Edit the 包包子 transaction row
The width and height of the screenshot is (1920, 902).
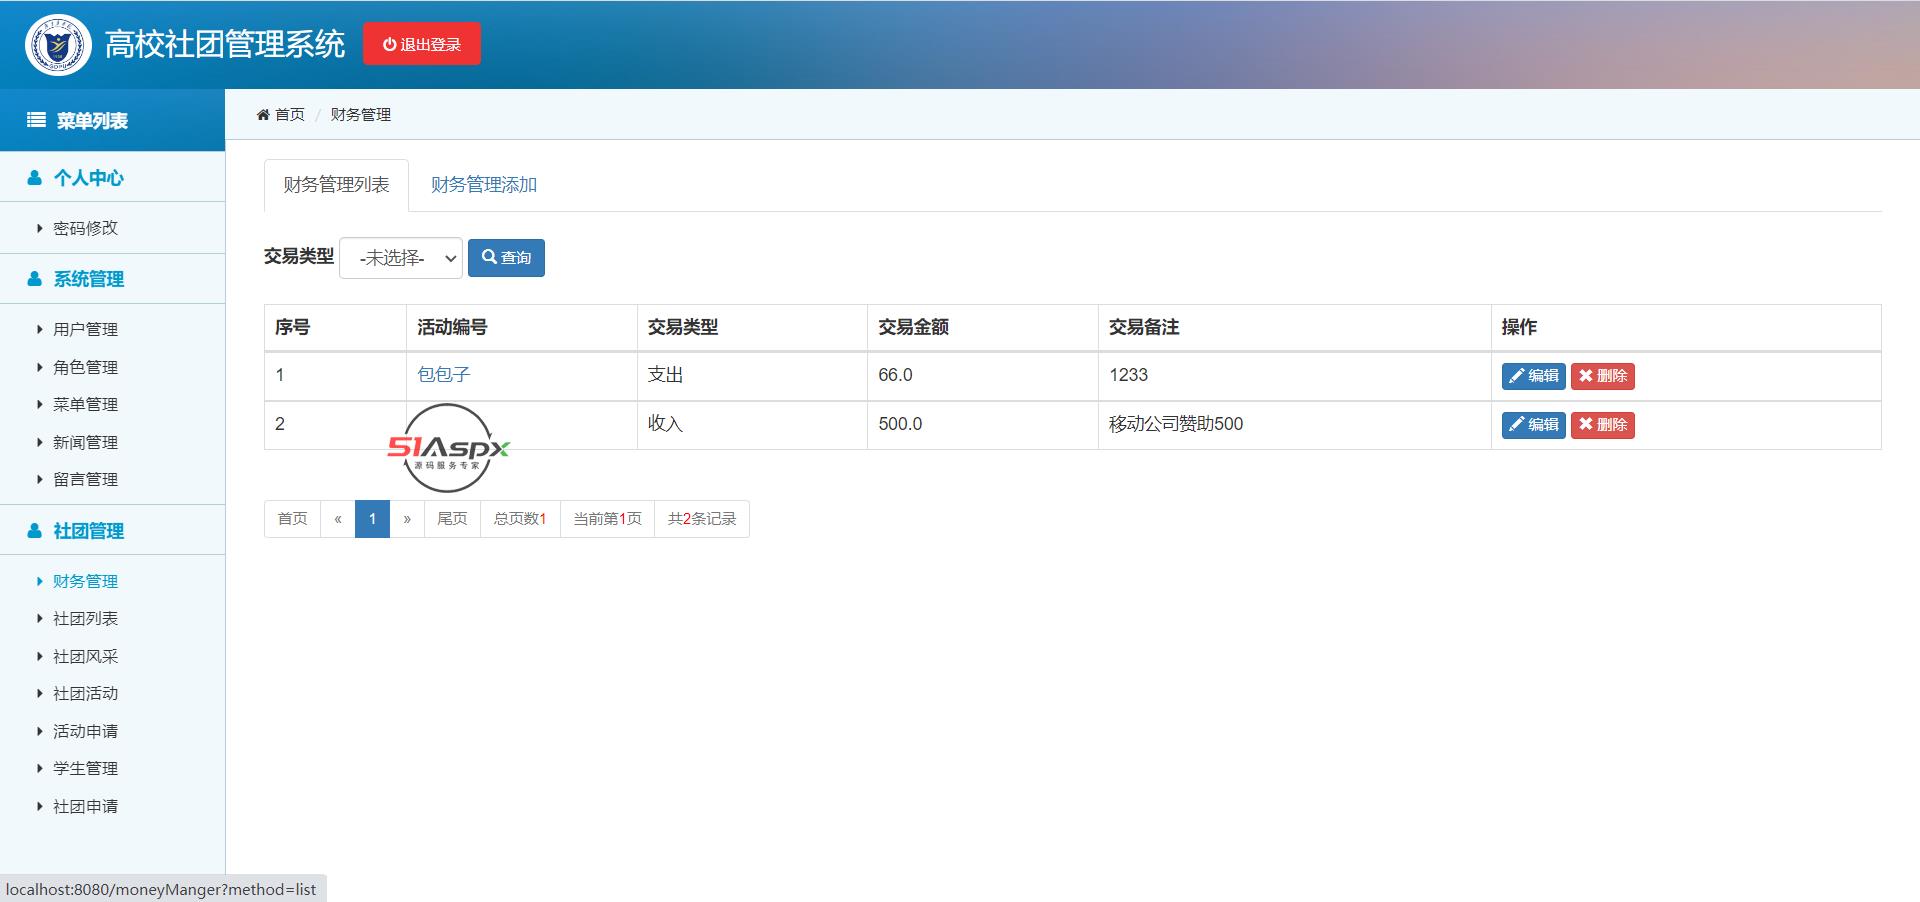pyautogui.click(x=1532, y=376)
